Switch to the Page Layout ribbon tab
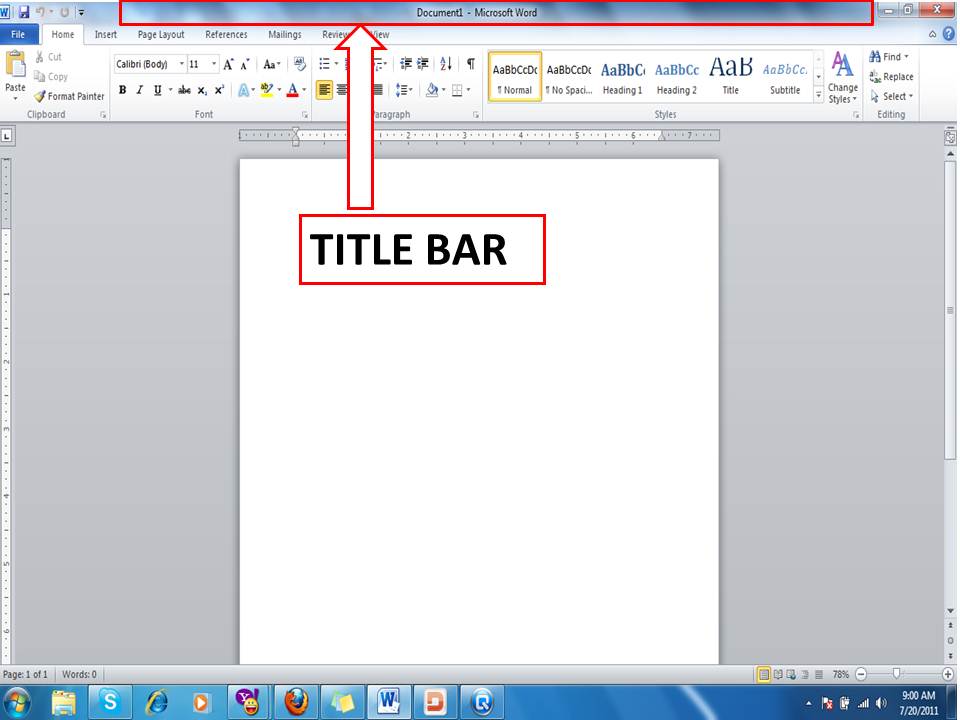This screenshot has height=720, width=960. [x=160, y=34]
